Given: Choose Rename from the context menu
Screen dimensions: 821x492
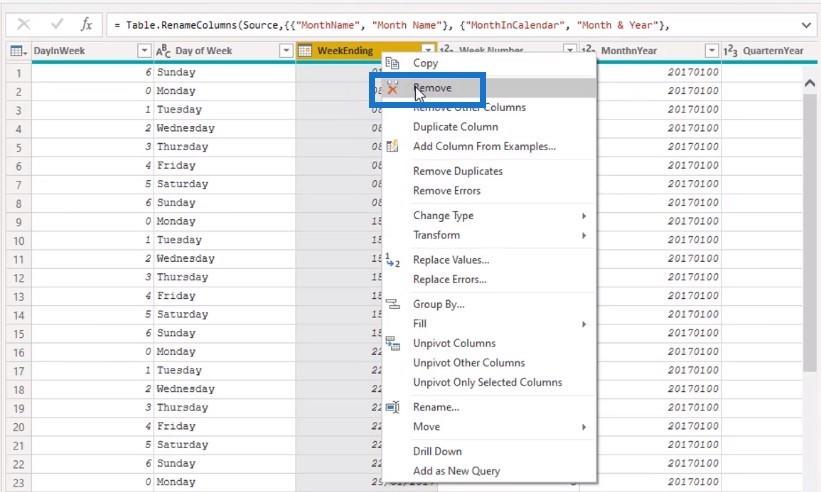Looking at the screenshot, I should [489, 407].
